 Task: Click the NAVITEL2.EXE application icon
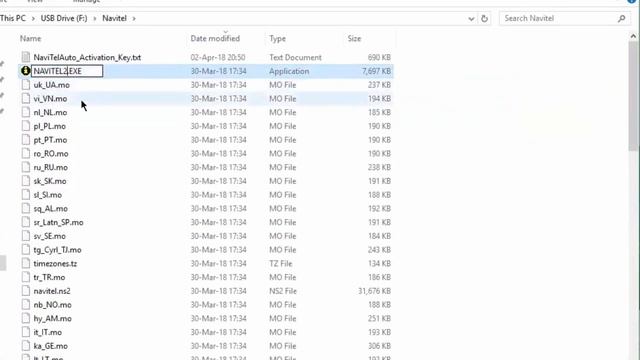click(x=26, y=71)
